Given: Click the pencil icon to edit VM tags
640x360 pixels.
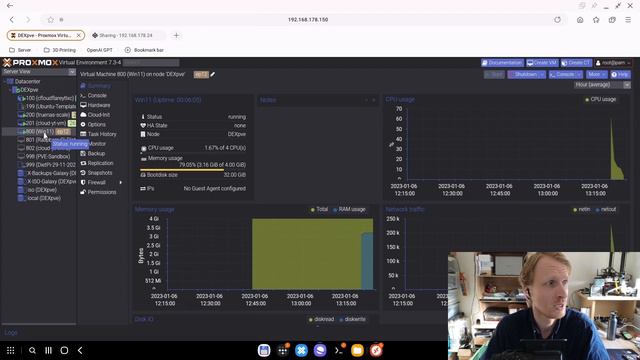Looking at the screenshot, I should [213, 74].
